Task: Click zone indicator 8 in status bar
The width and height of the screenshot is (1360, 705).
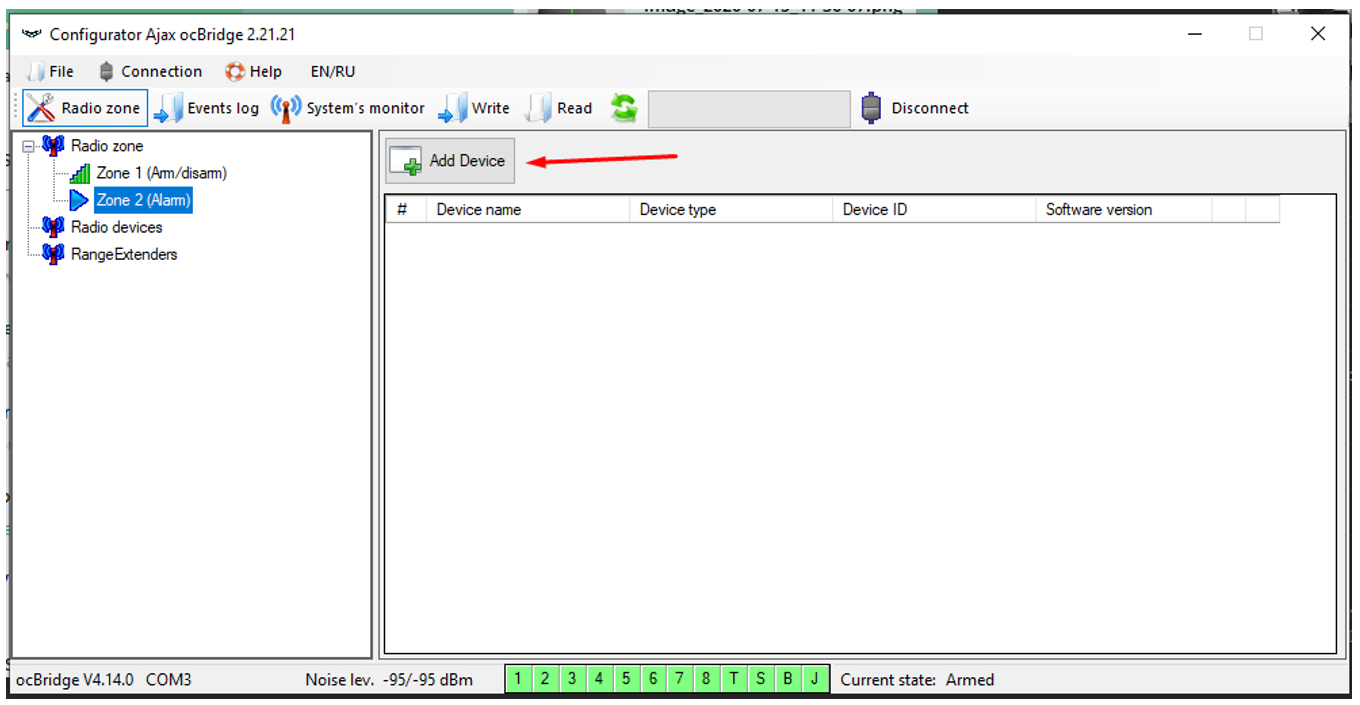Action: (x=706, y=679)
